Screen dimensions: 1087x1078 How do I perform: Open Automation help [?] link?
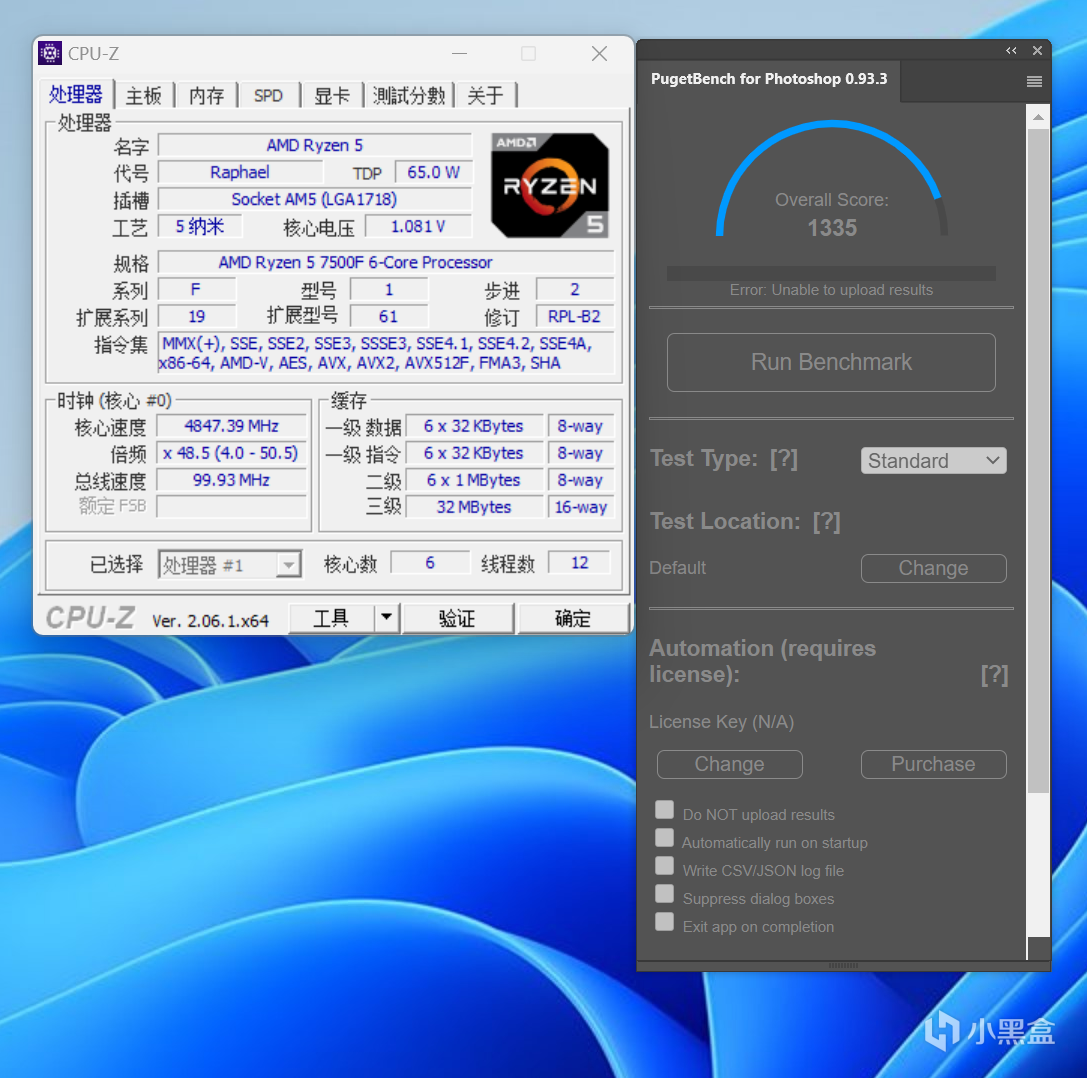[x=993, y=675]
